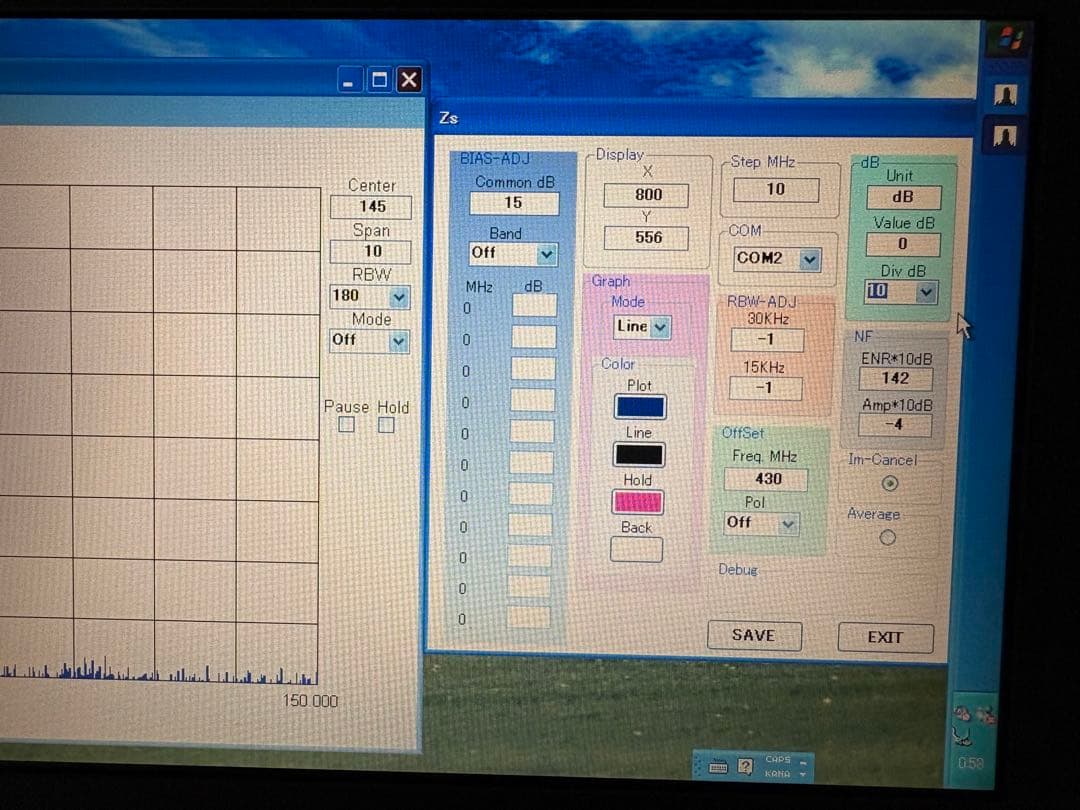Expand the Band dropdown in BIAS-ADJ
The width and height of the screenshot is (1080, 810).
pyautogui.click(x=547, y=253)
